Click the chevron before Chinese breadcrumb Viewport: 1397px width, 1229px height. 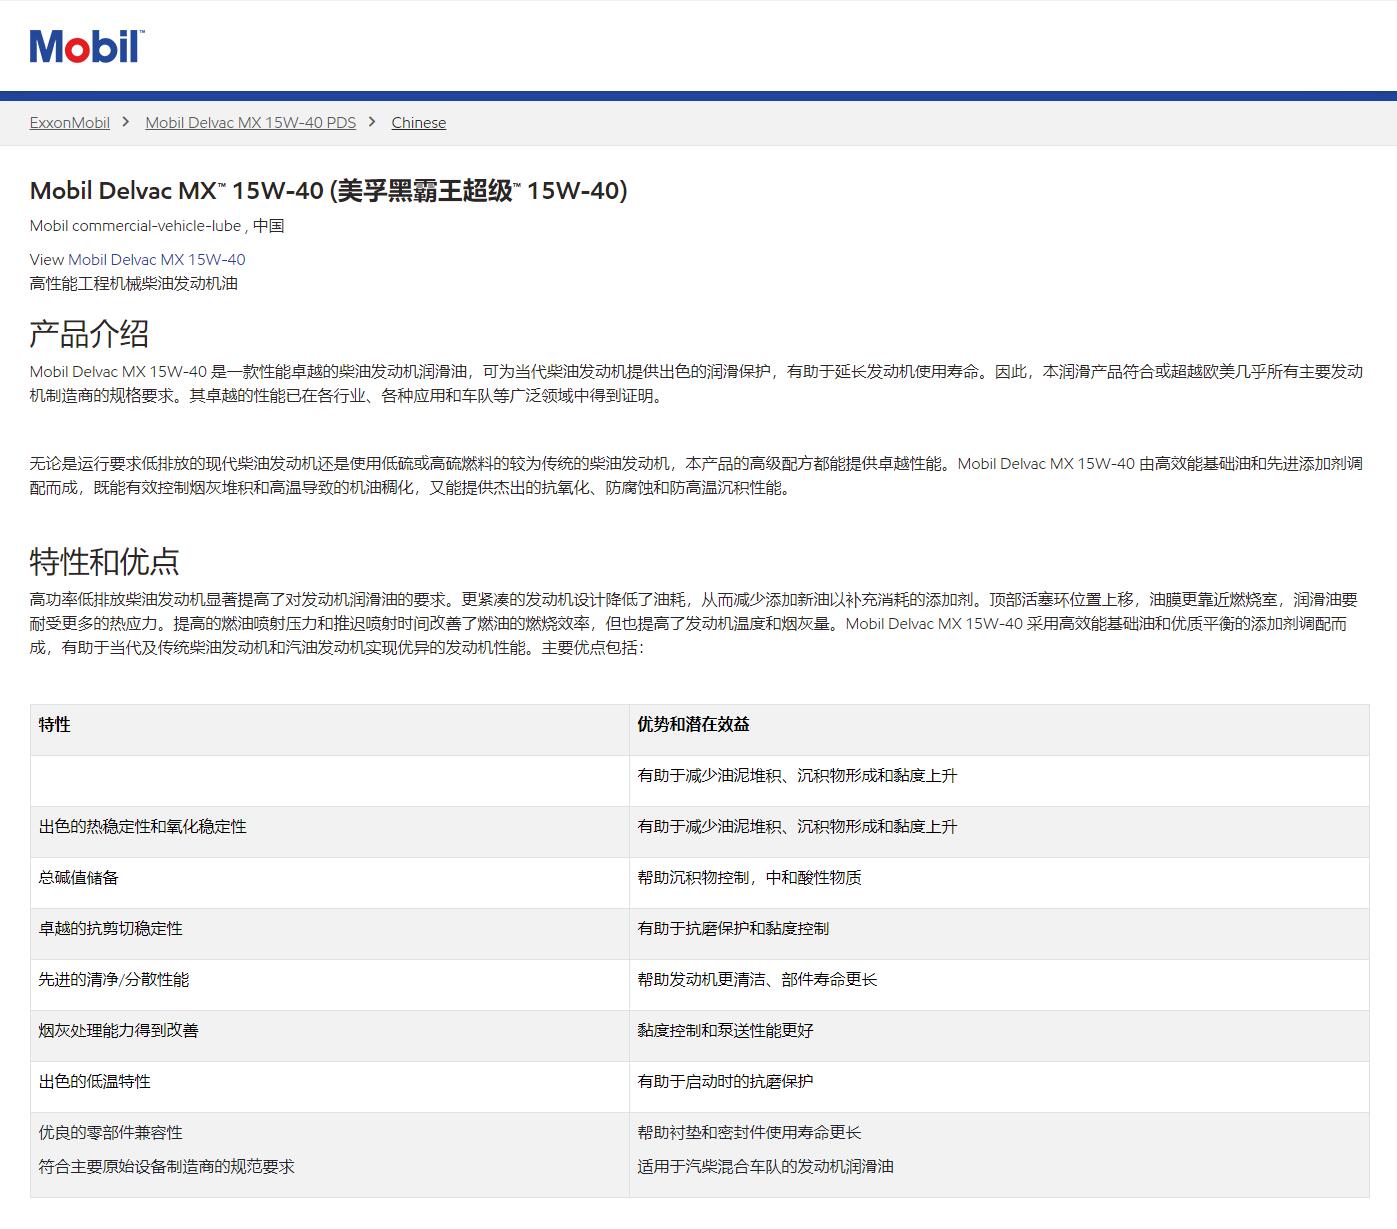pos(372,122)
